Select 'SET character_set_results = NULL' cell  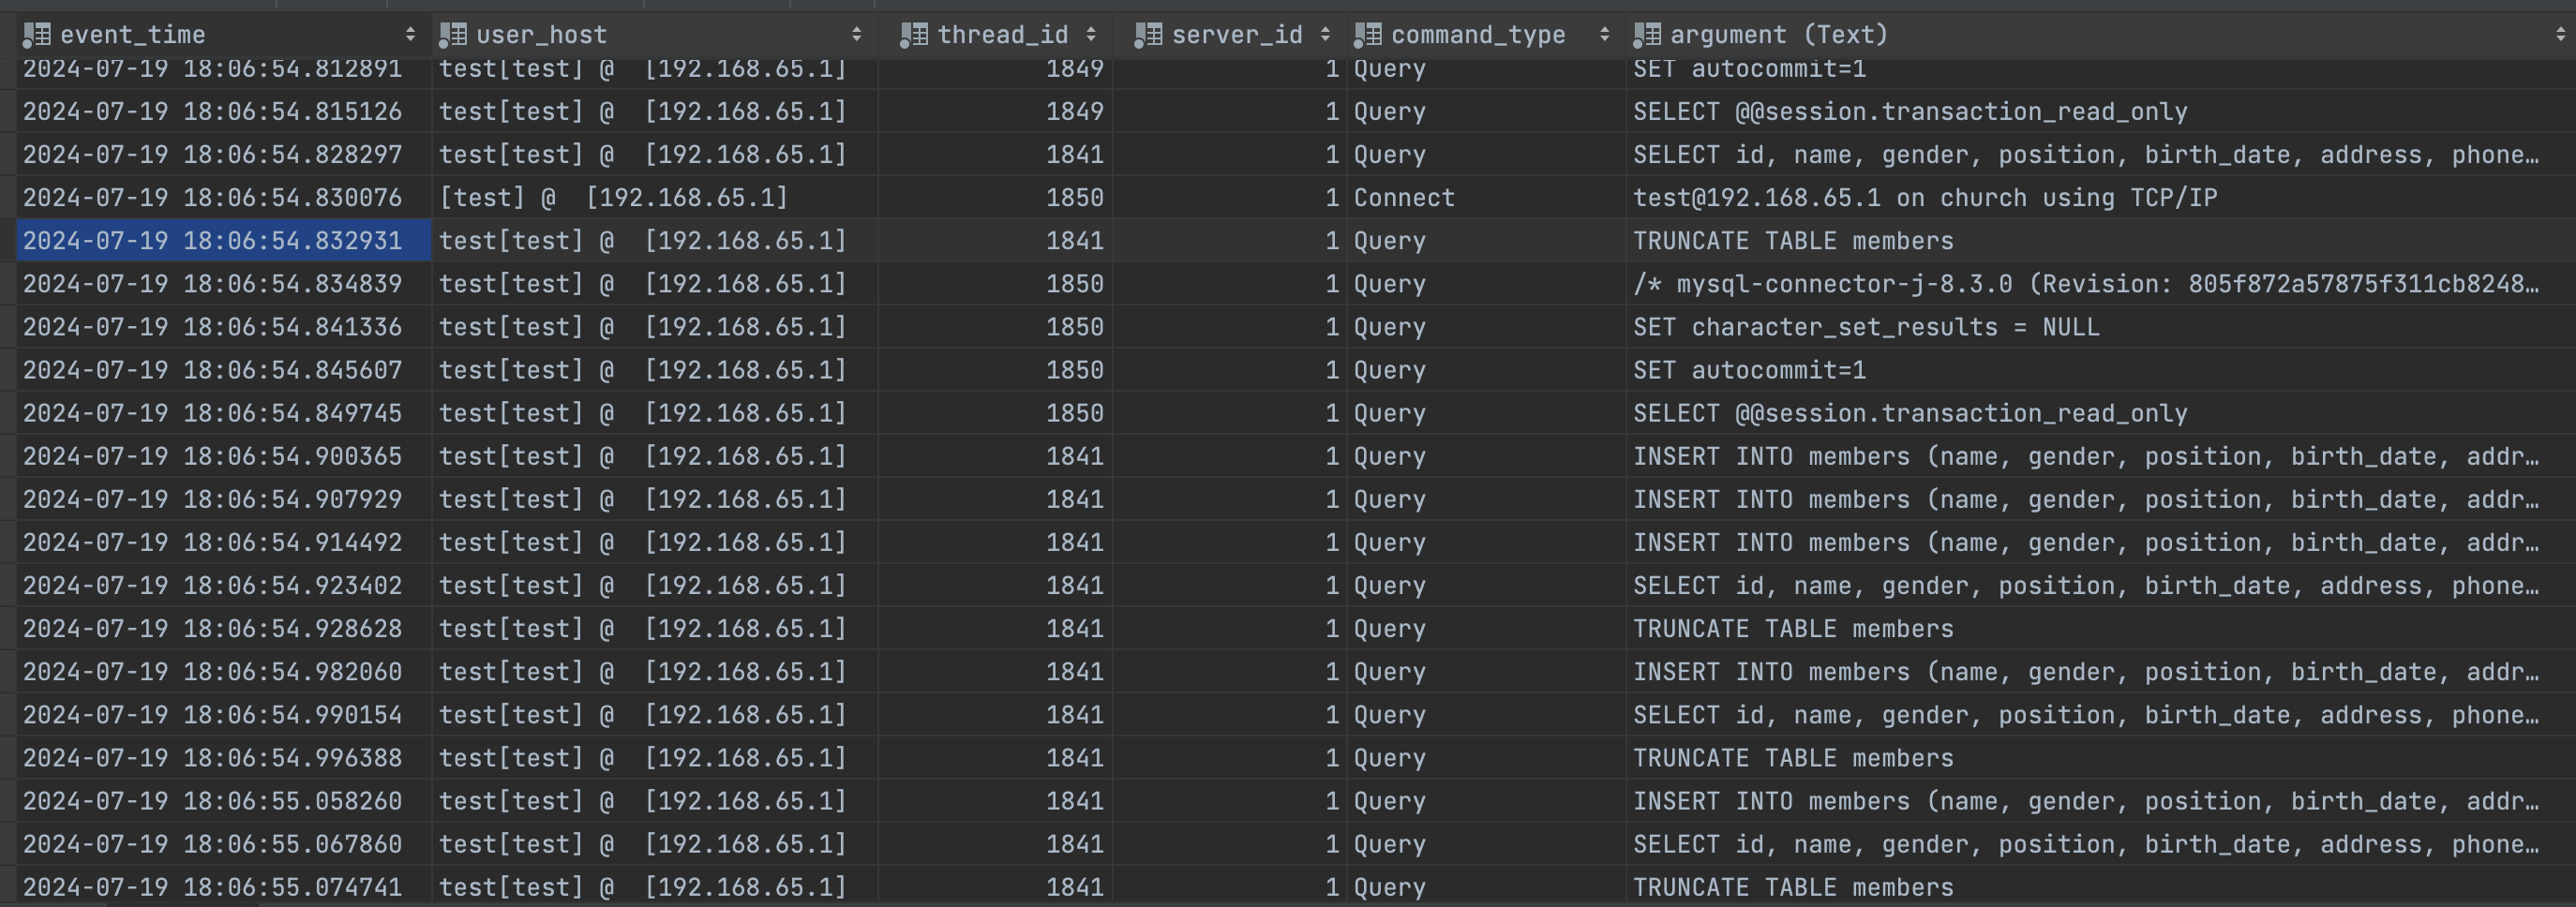2100,327
